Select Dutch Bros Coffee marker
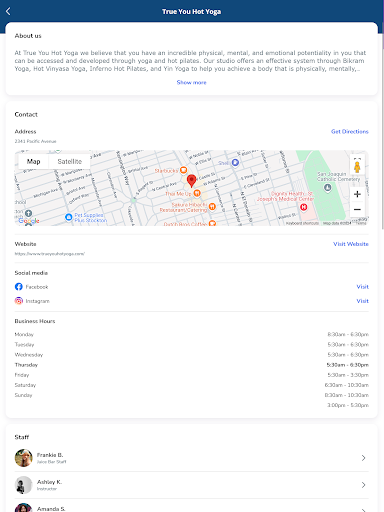384x512 pixels. click(x=212, y=223)
